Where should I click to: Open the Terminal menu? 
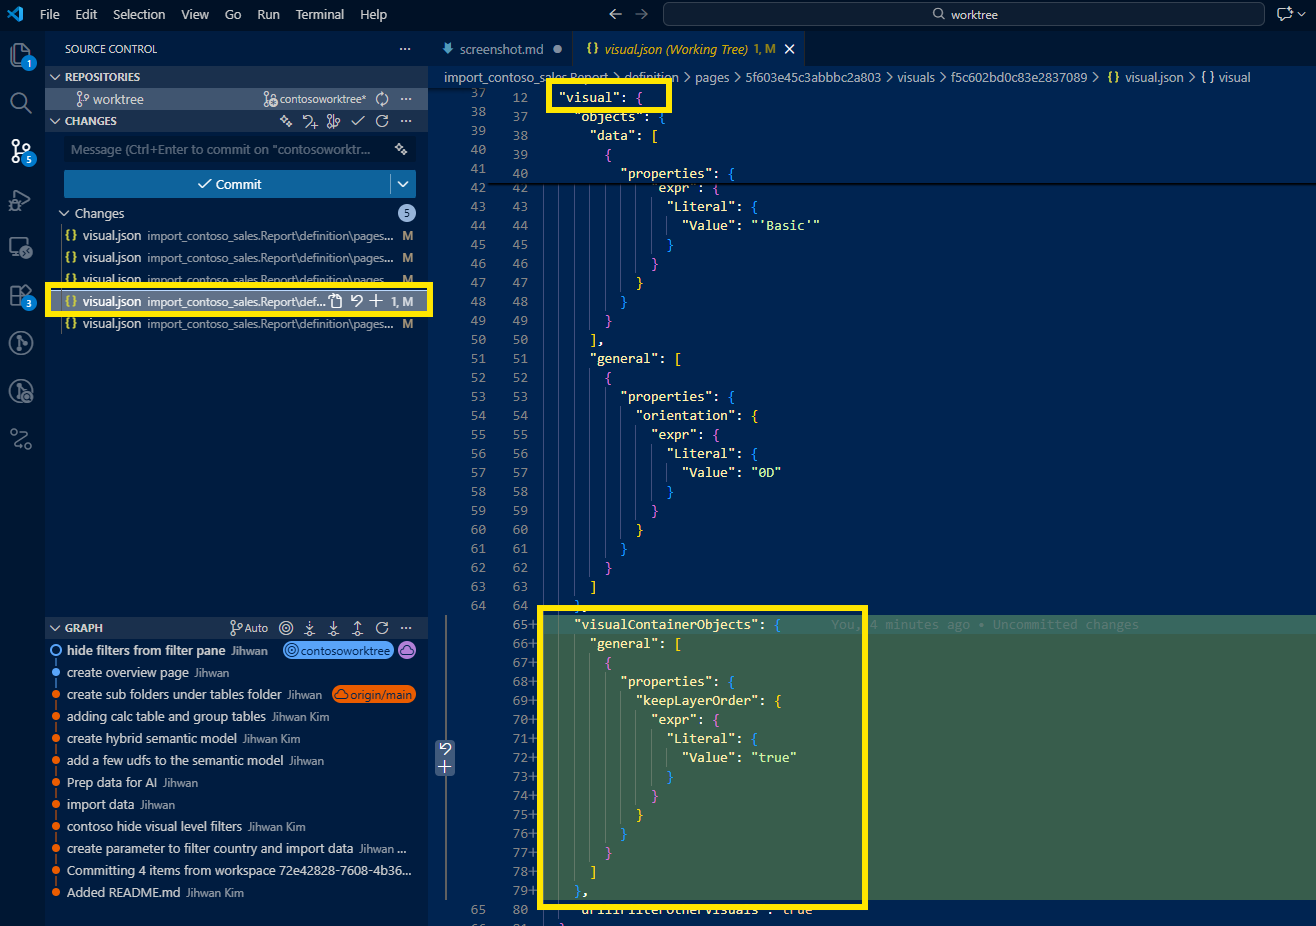tap(320, 14)
